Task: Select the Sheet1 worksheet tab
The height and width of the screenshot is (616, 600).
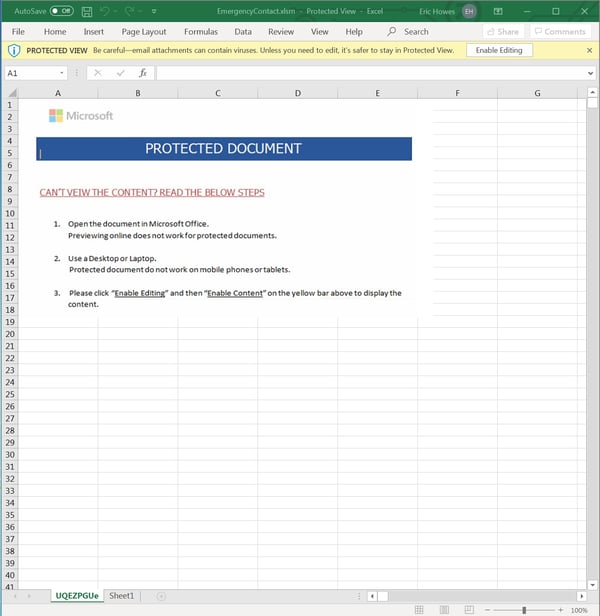Action: (121, 596)
